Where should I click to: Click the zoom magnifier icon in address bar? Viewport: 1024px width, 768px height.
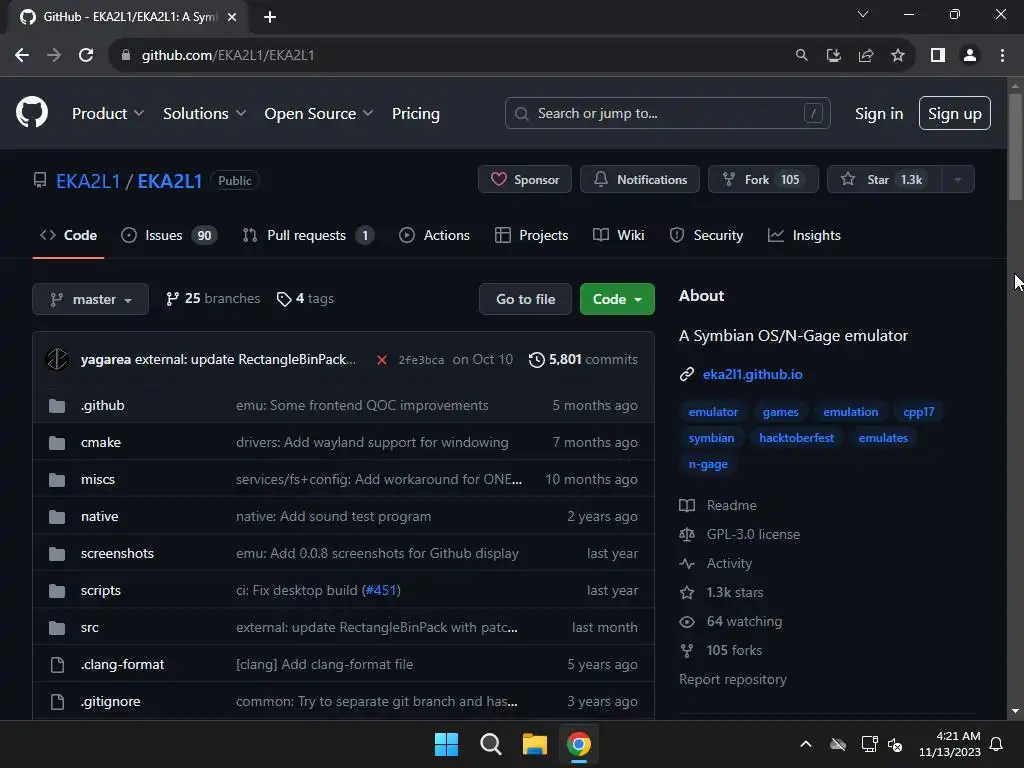pos(801,56)
